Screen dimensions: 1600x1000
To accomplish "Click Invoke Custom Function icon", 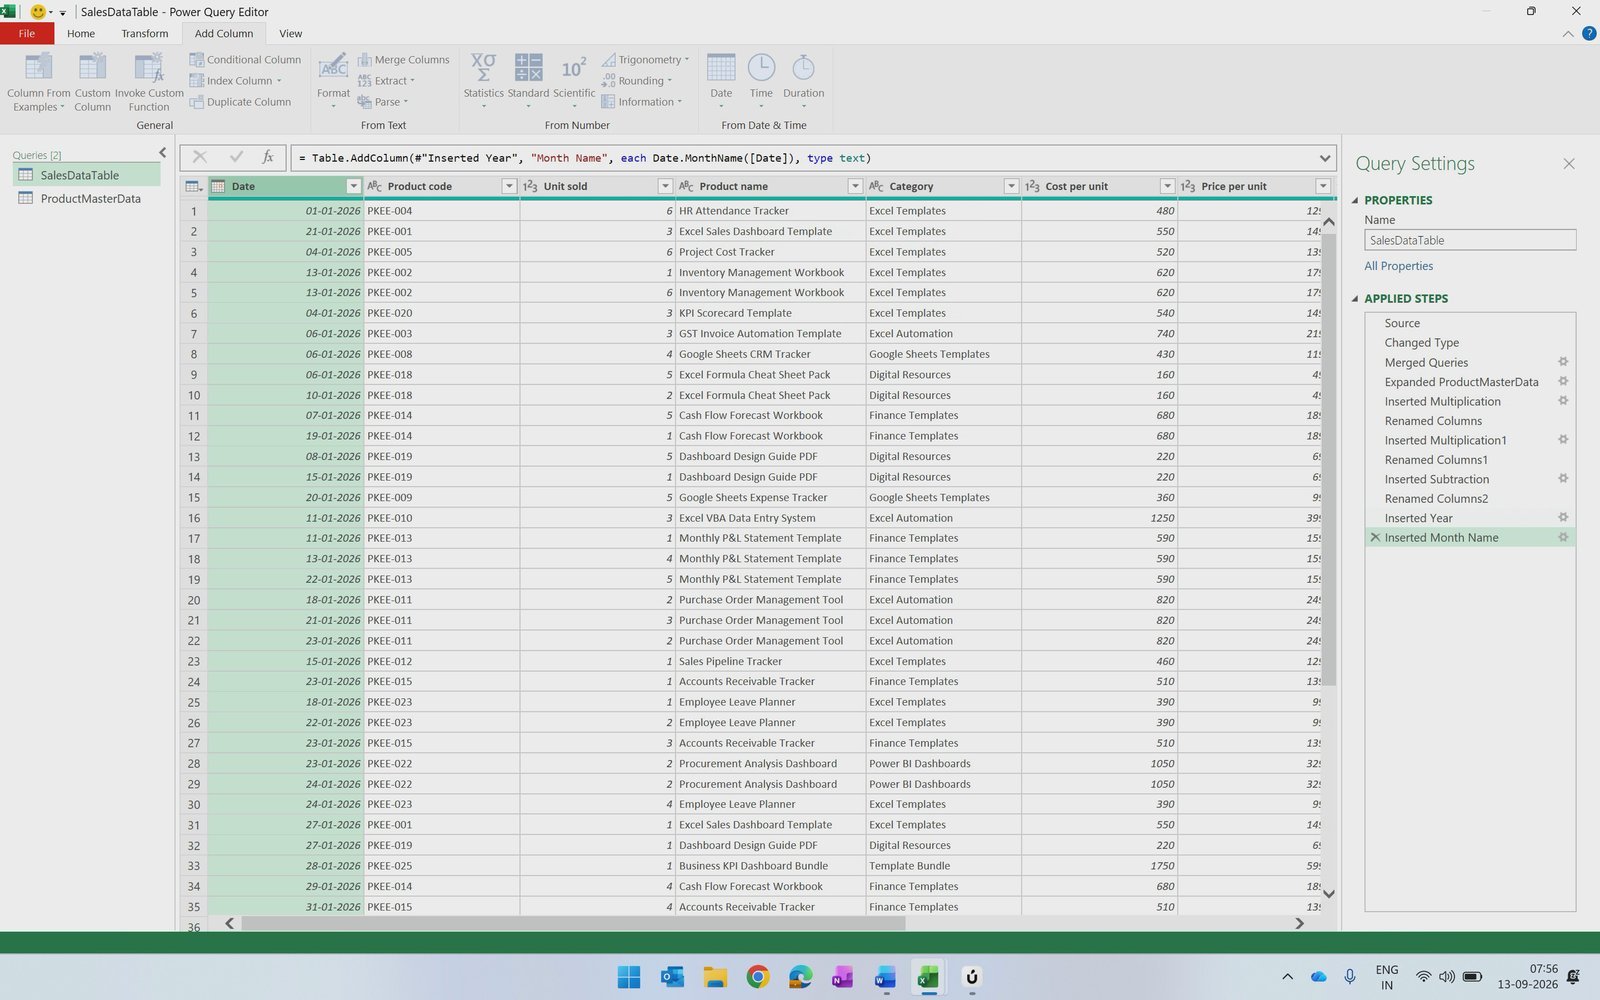I will point(149,67).
